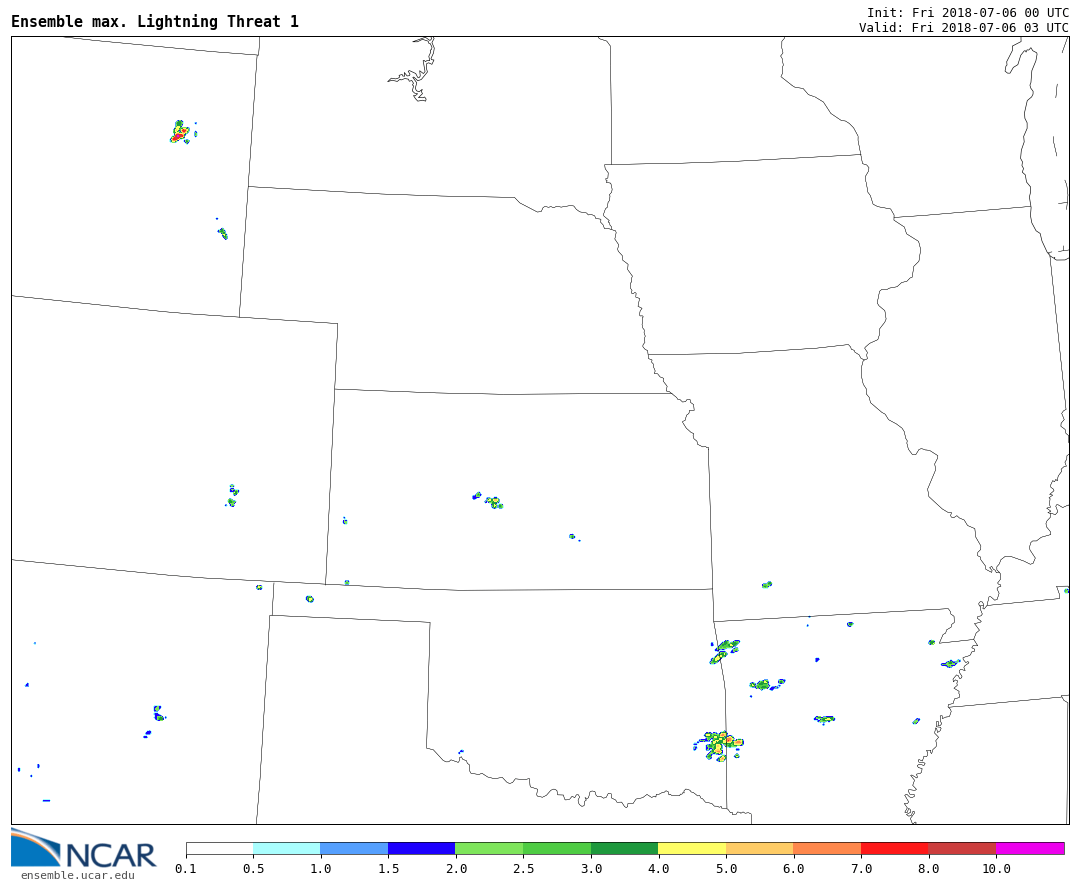Select the orange 6.0 to 7.0 swatch
This screenshot has width=1080, height=887.
(827, 848)
